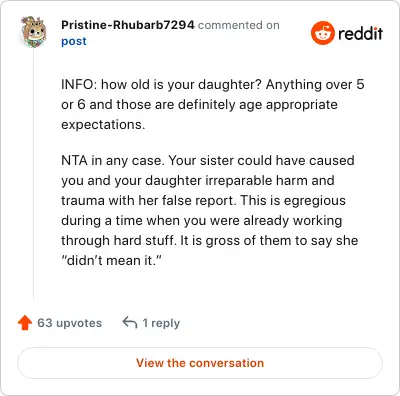Collapse comment via vertical thread line
The image size is (400, 396).
(x=34, y=173)
